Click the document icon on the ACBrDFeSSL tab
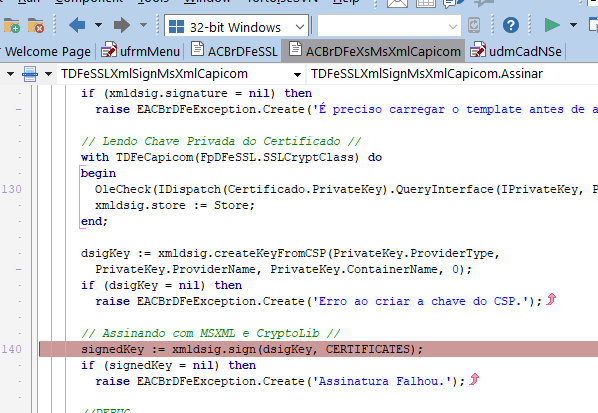 click(x=197, y=49)
